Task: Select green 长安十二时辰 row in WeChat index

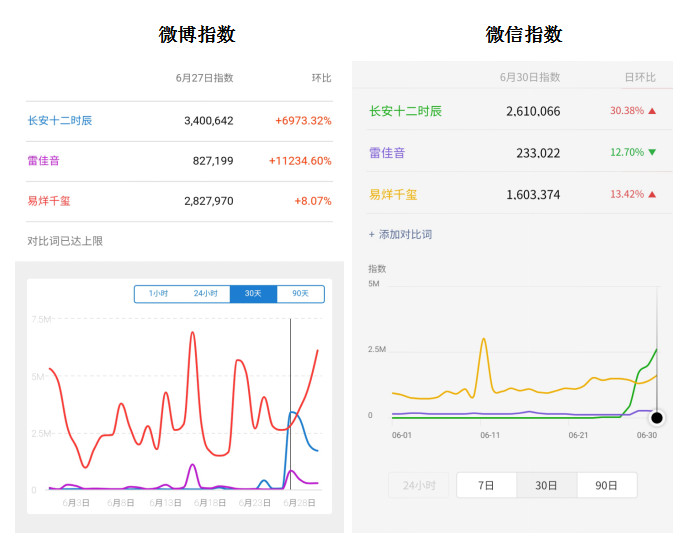Action: click(x=519, y=111)
